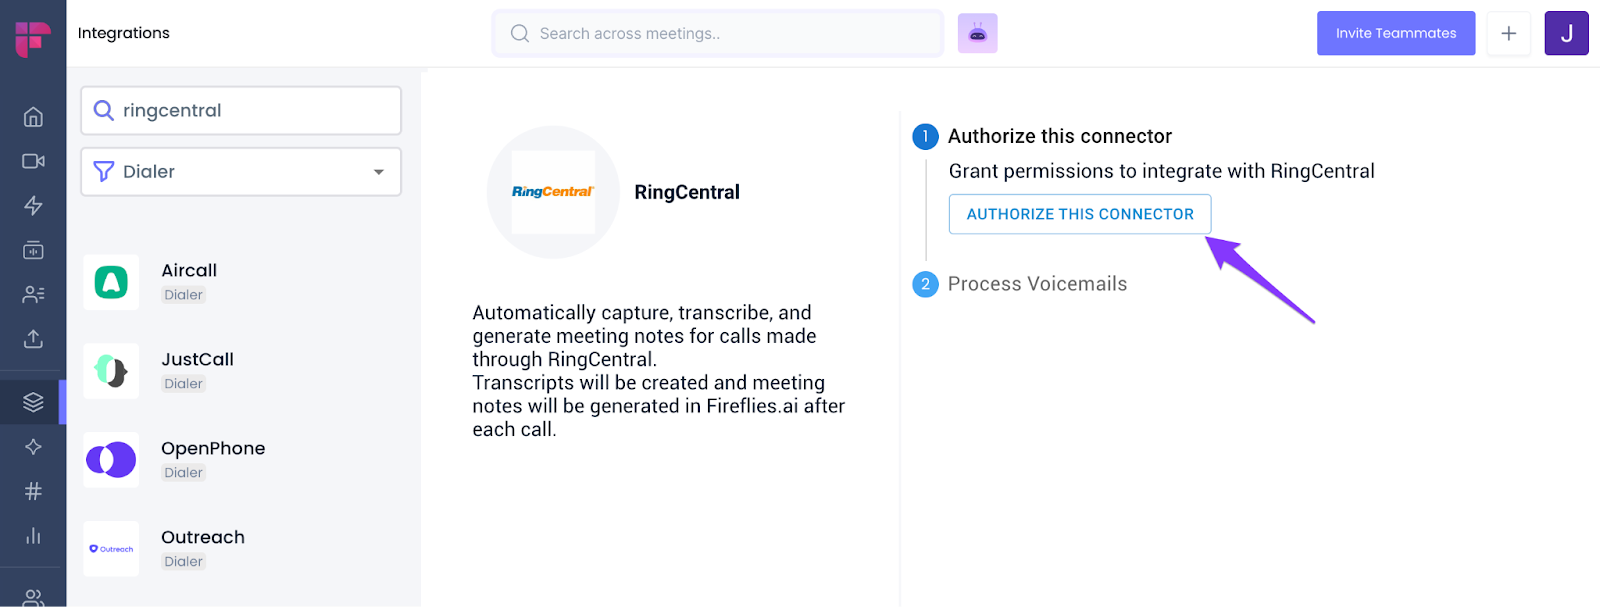This screenshot has height=607, width=1600.
Task: Select the Integrations layers icon
Action: [33, 401]
